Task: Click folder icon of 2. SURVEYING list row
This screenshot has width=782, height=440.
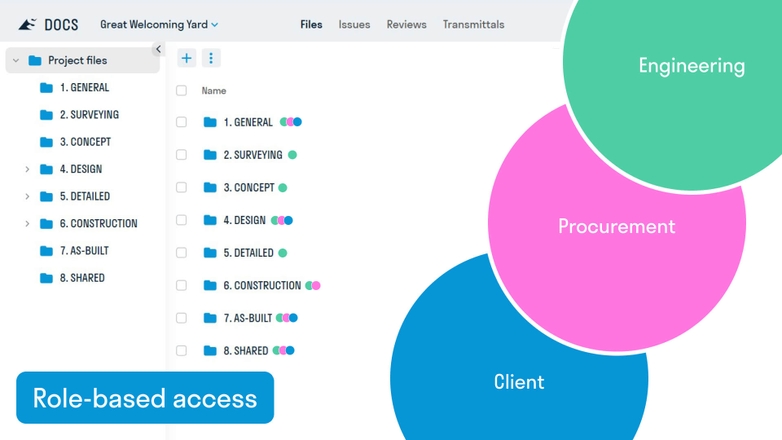Action: tap(210, 155)
